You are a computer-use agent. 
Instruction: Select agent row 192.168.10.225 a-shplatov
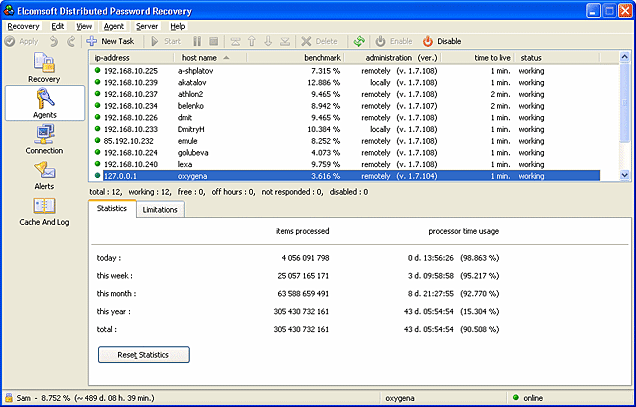pos(344,71)
